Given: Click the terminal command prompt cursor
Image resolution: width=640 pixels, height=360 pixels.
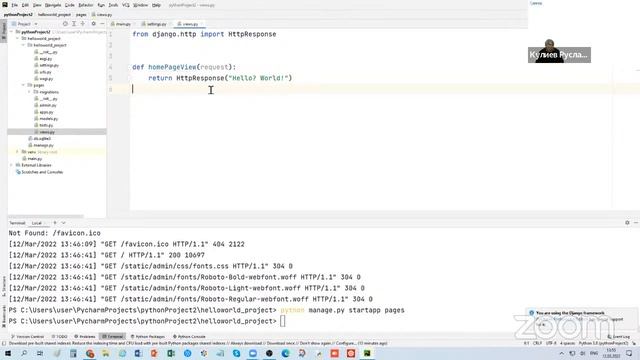Looking at the screenshot, I should (282, 321).
